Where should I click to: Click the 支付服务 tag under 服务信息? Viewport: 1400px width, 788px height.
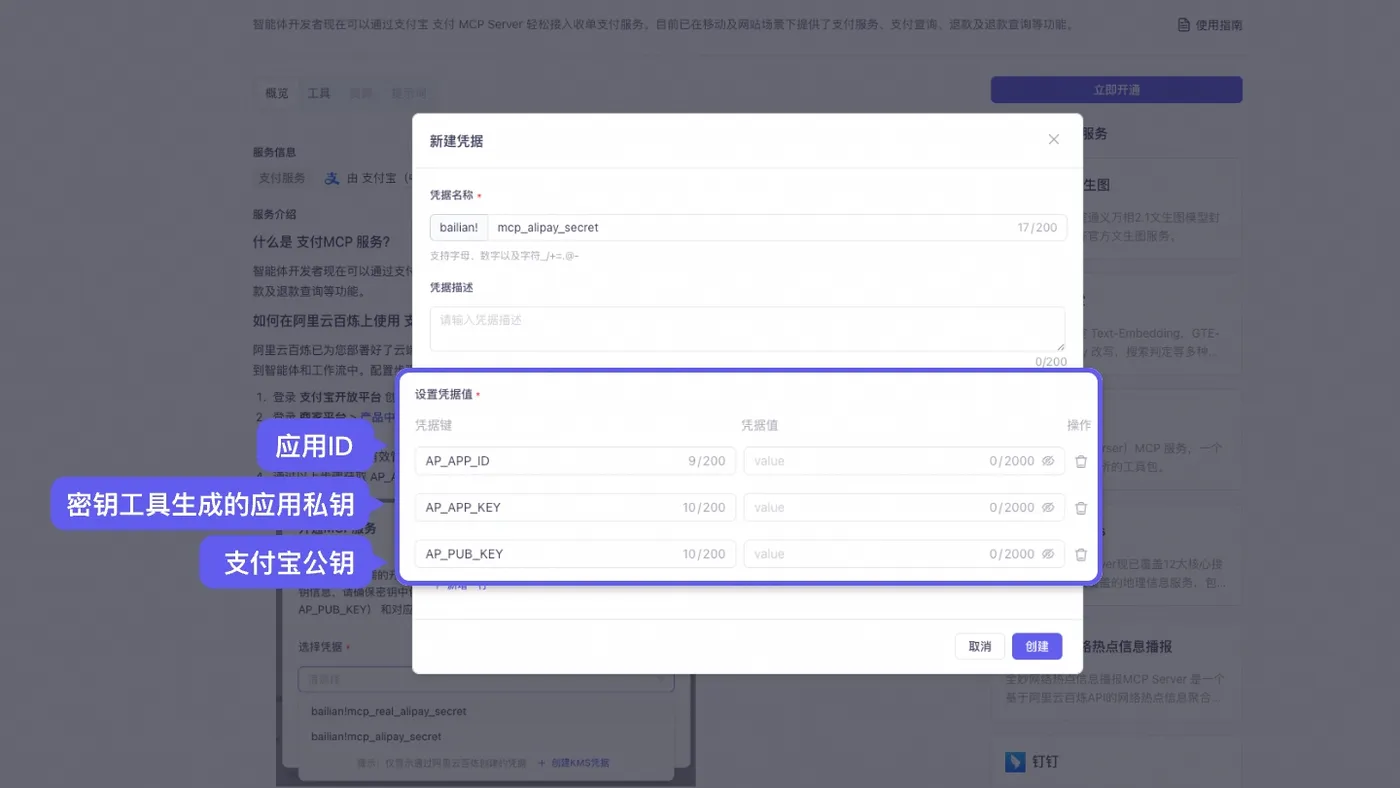[282, 178]
